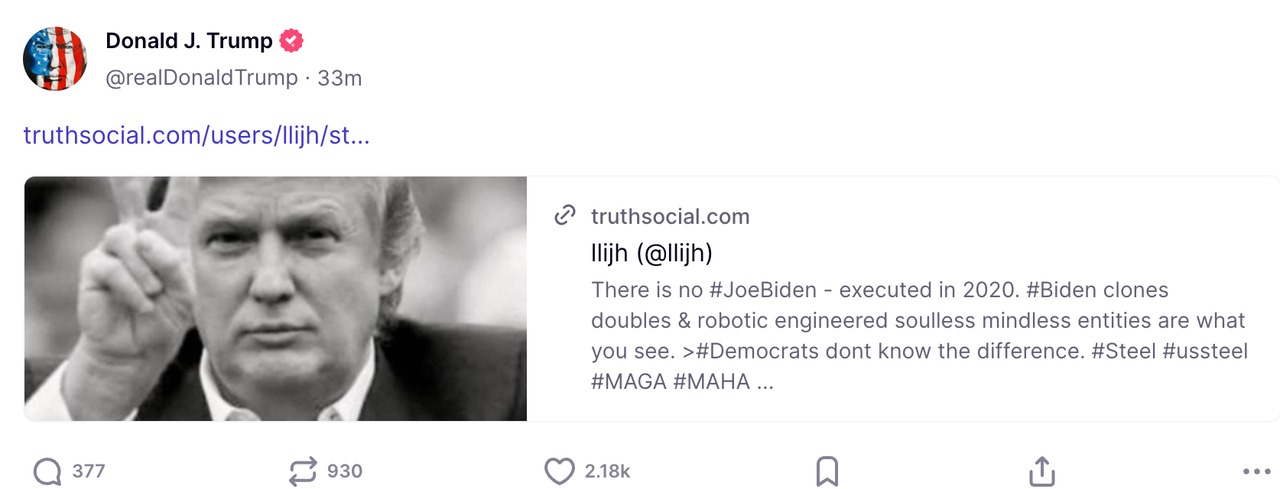Click the pink verified badge

pos(291,41)
